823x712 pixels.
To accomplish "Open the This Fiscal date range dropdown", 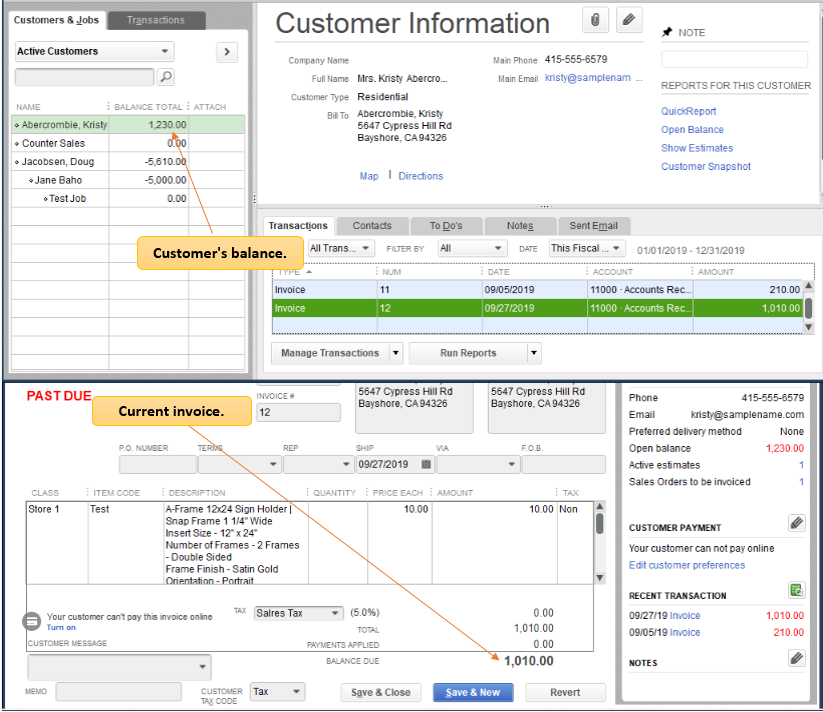I will [x=586, y=248].
